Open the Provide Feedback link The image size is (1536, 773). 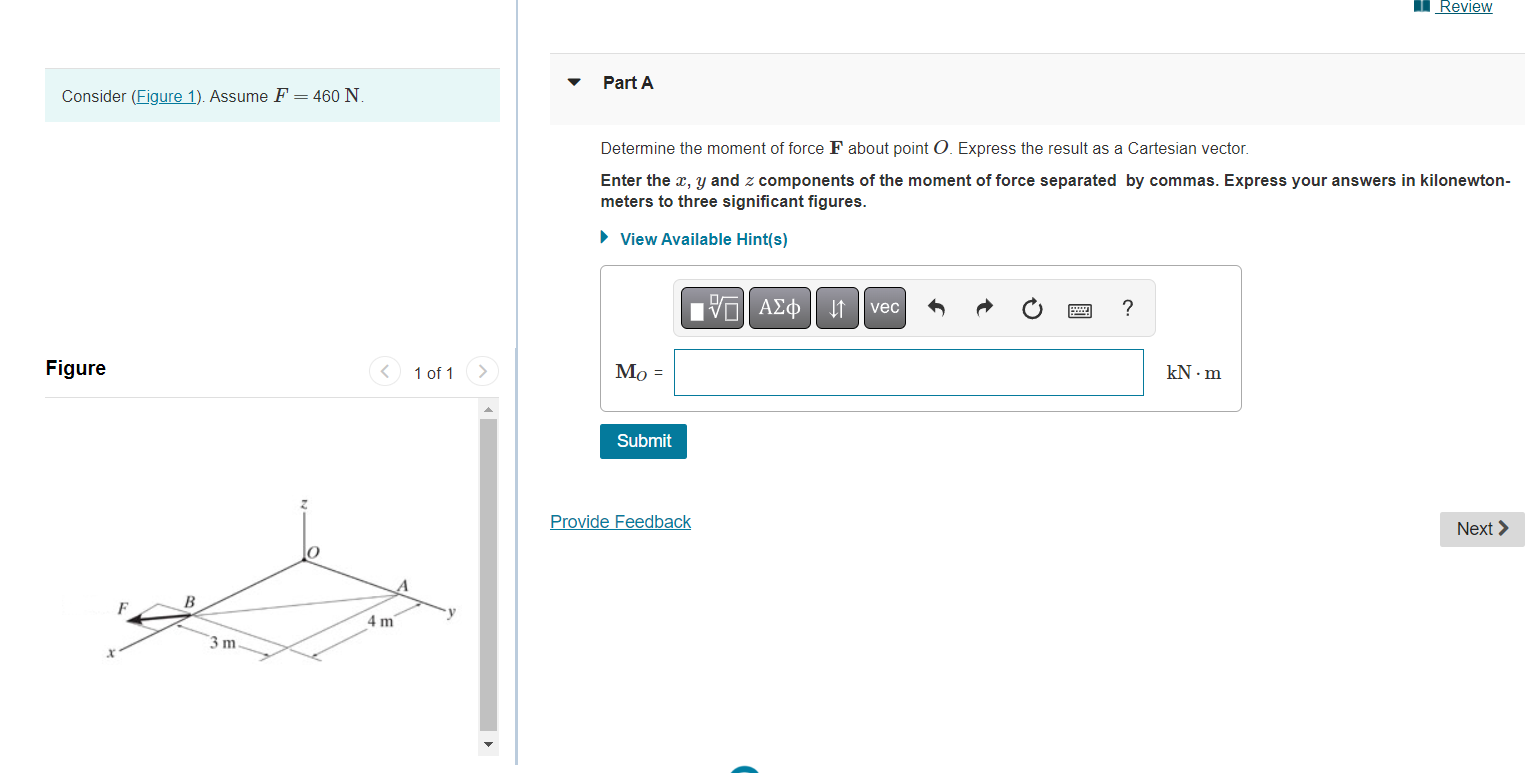(620, 521)
